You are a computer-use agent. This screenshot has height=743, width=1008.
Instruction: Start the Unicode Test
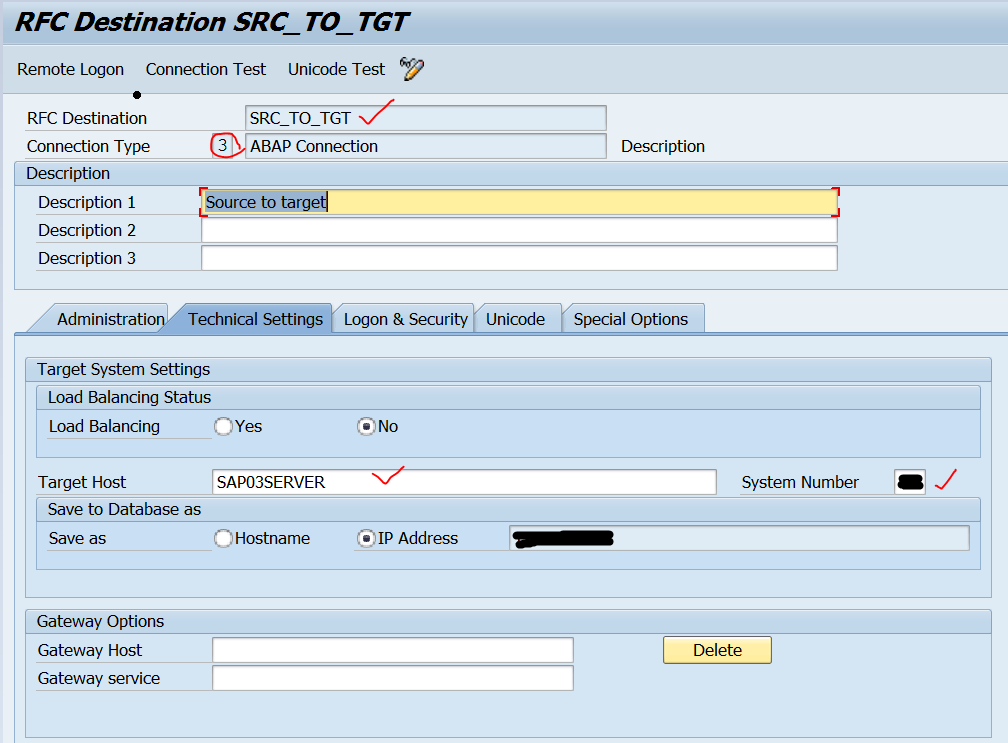click(336, 69)
